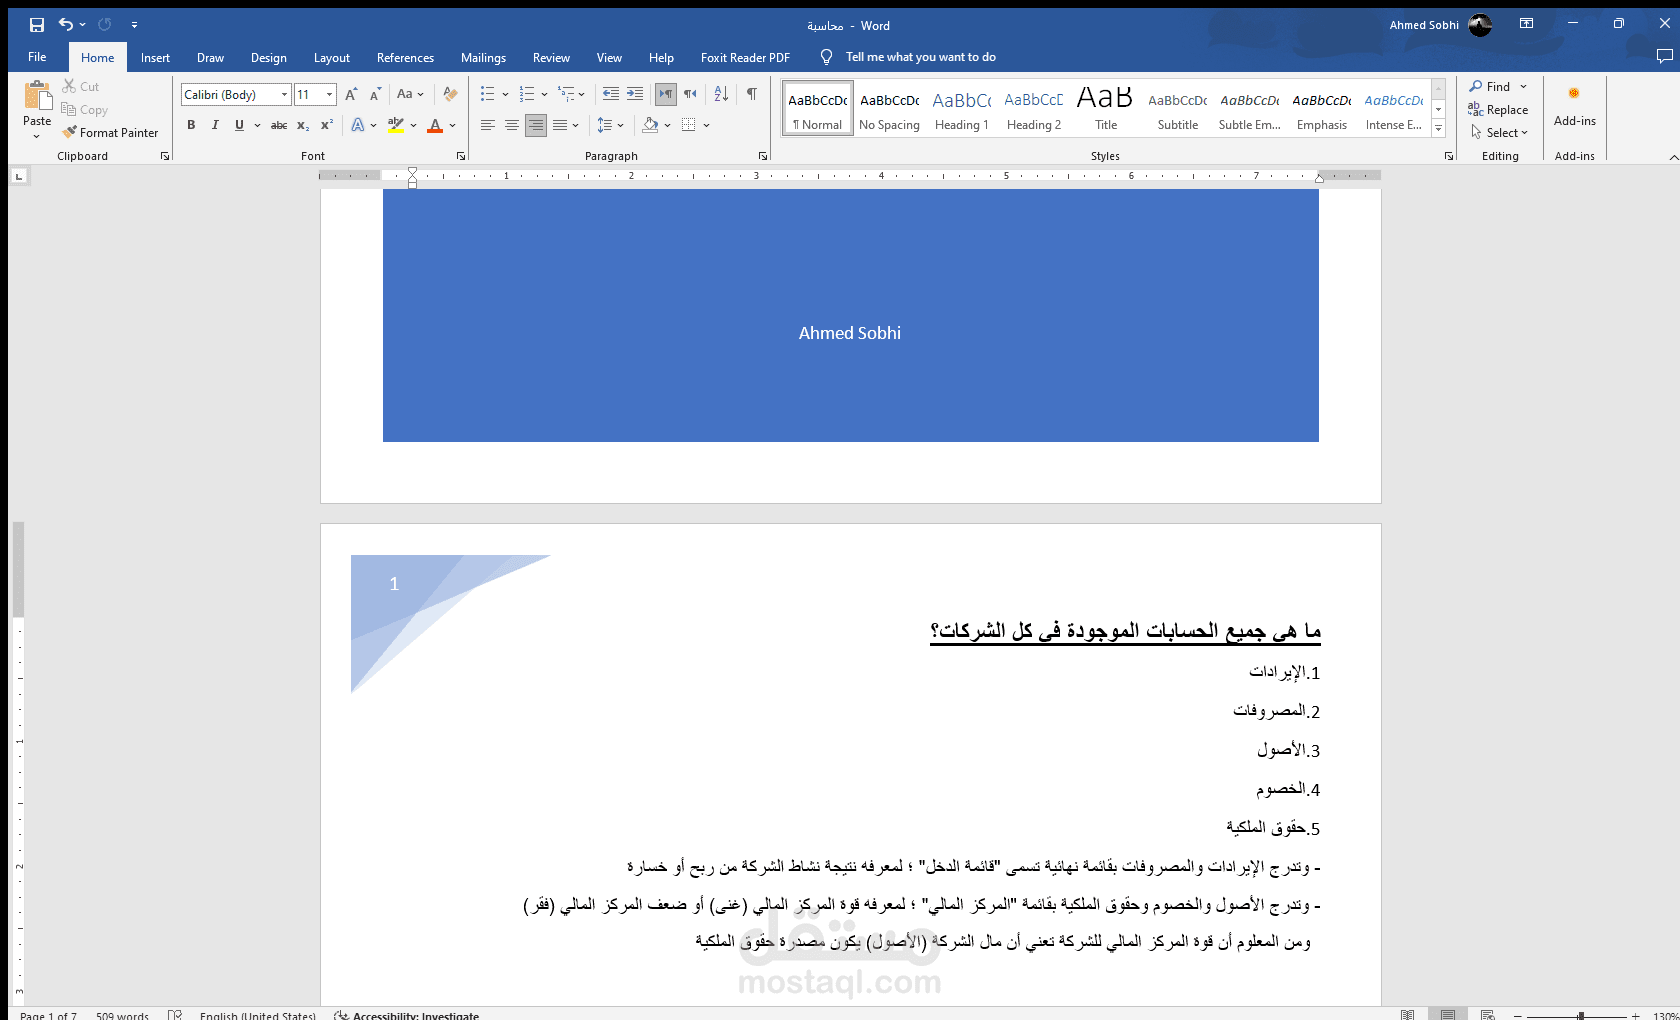Sort the selected paragraphs
Screen dimensions: 1680x1020
pos(721,95)
